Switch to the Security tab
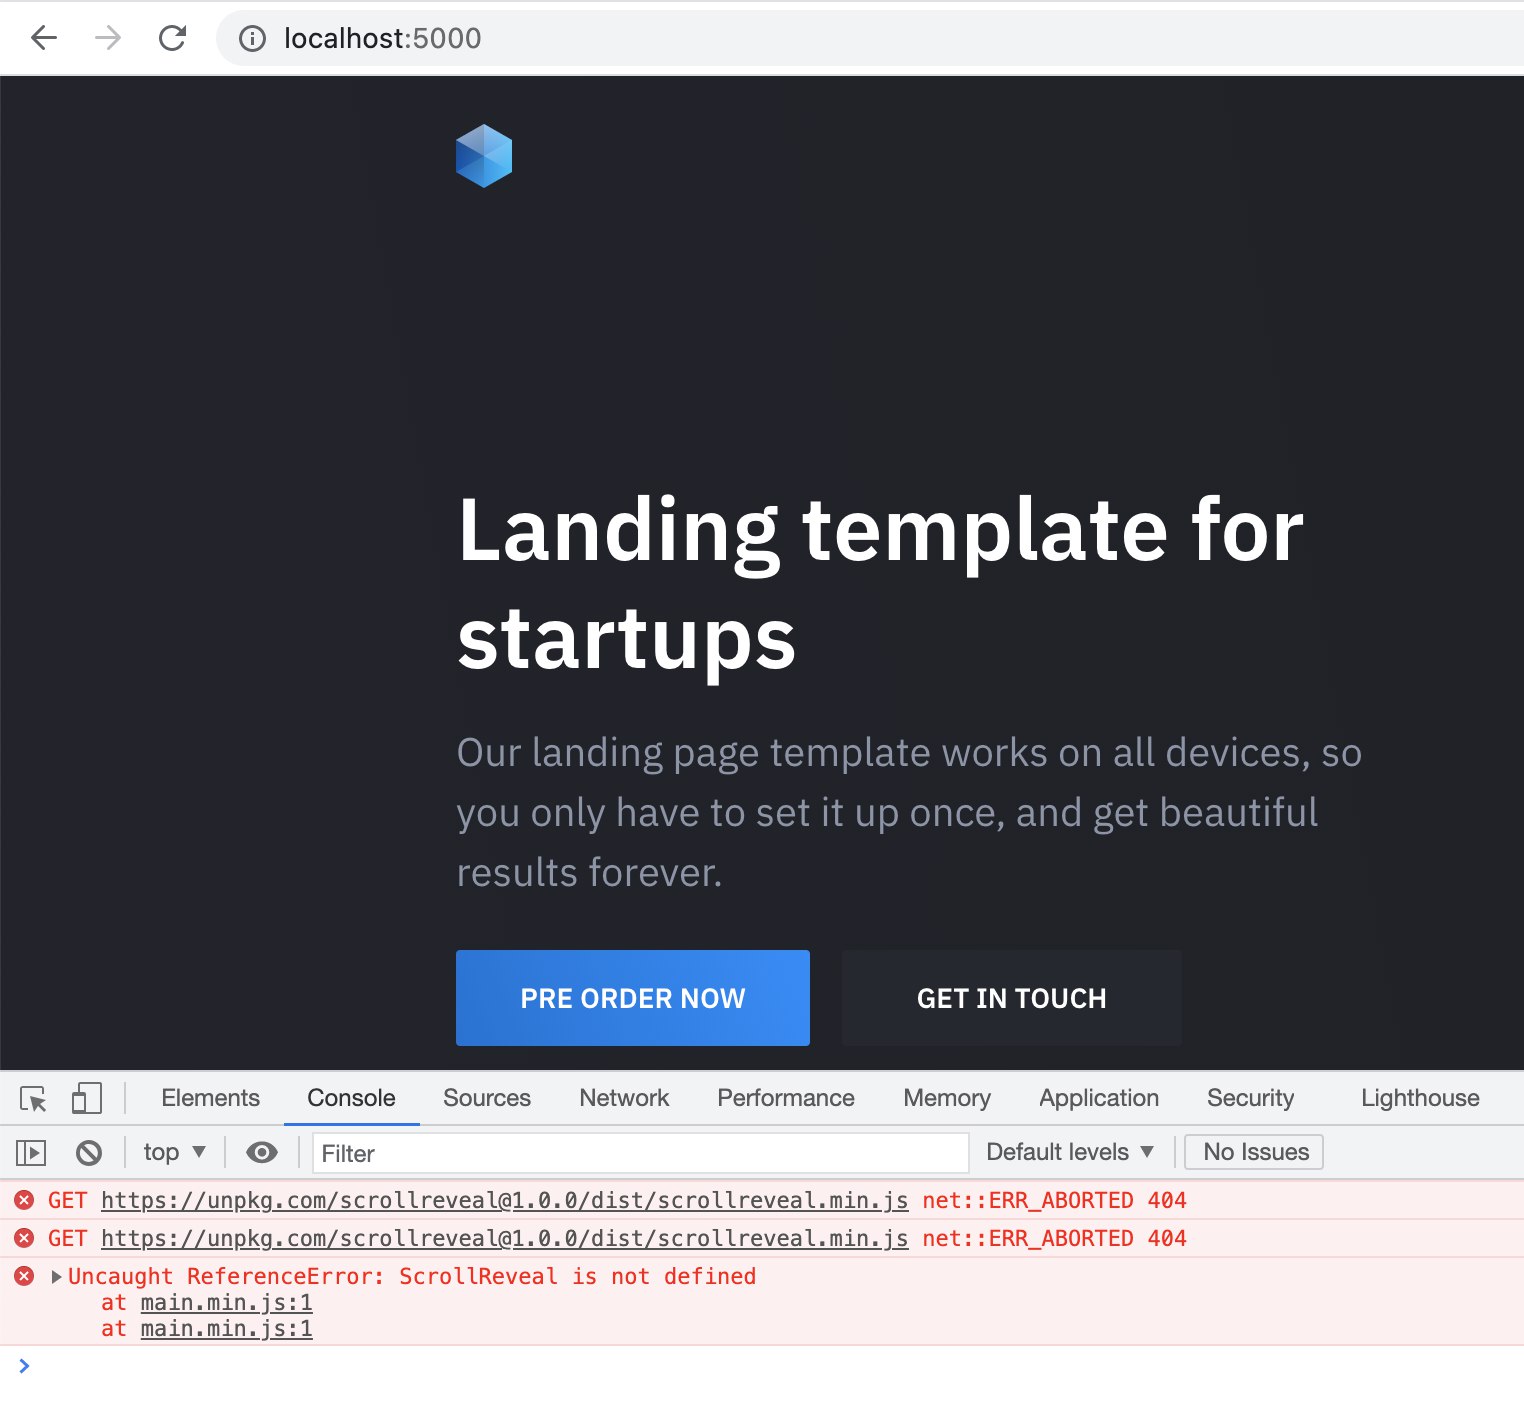This screenshot has width=1524, height=1408. (x=1250, y=1098)
